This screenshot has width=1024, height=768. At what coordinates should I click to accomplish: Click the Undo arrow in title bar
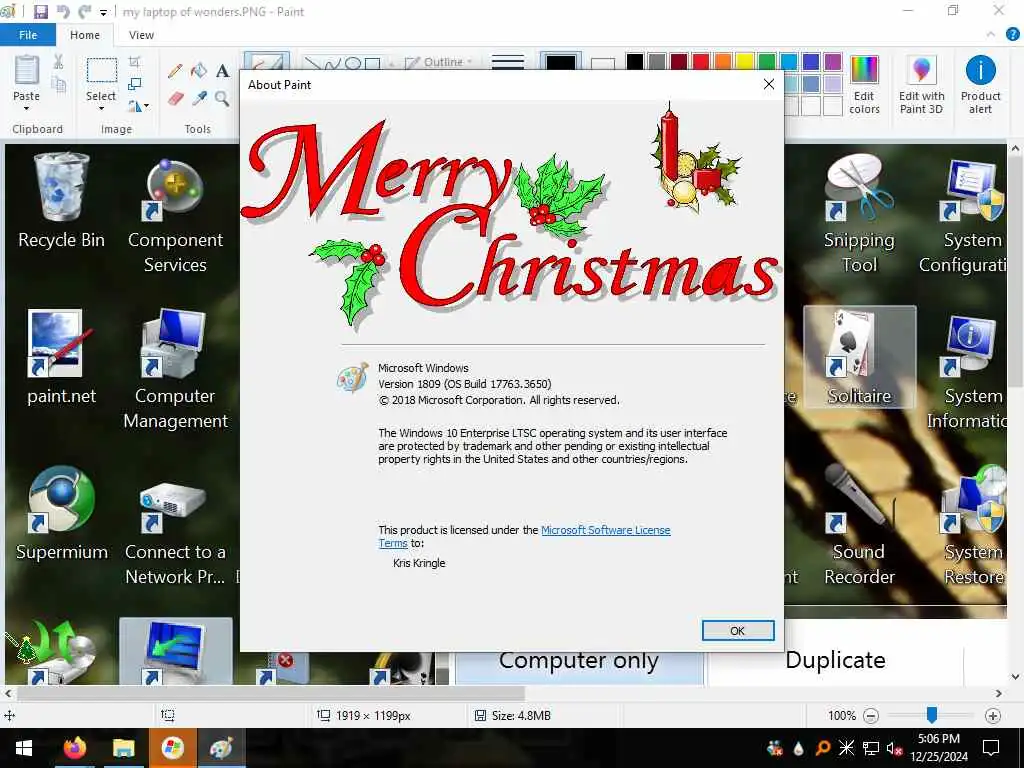[63, 12]
